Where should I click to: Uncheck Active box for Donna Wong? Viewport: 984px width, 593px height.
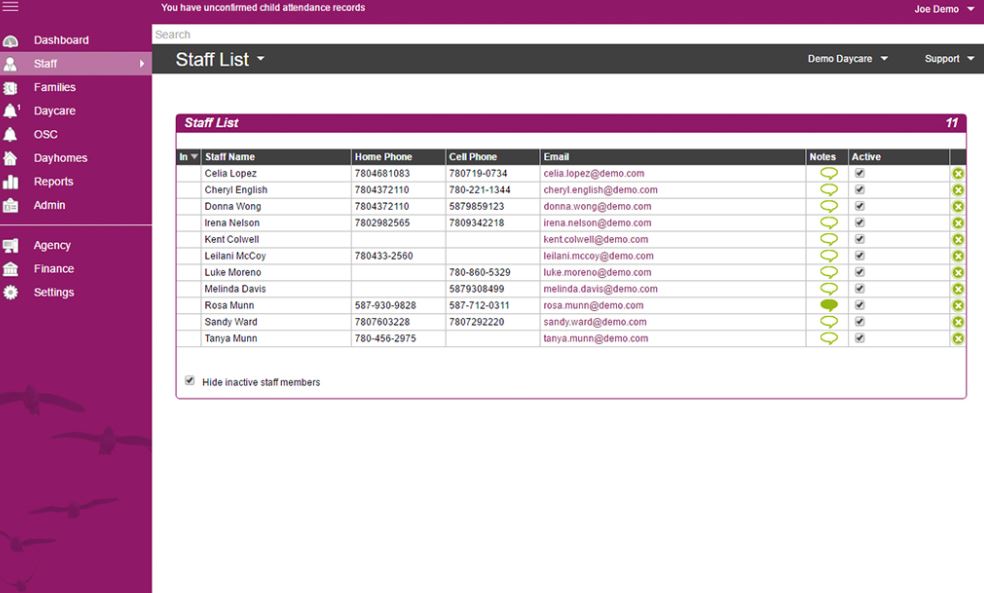(x=860, y=206)
